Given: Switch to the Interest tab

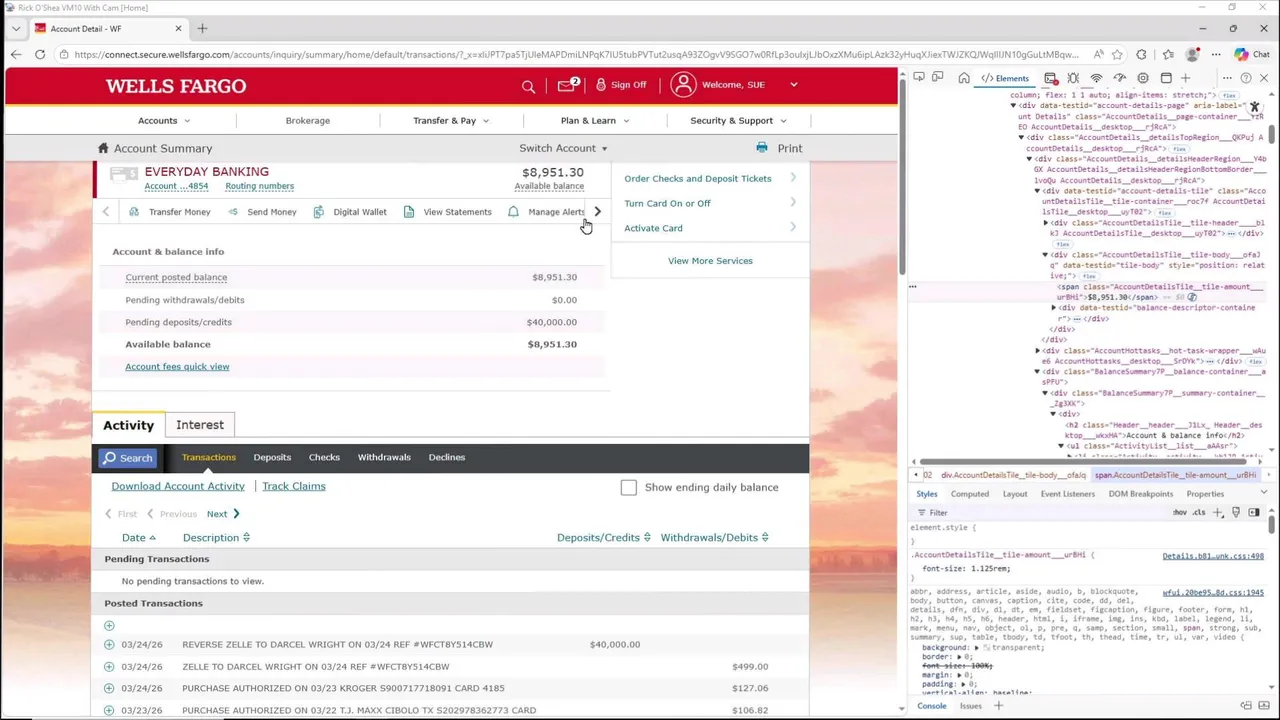Looking at the screenshot, I should pos(200,425).
